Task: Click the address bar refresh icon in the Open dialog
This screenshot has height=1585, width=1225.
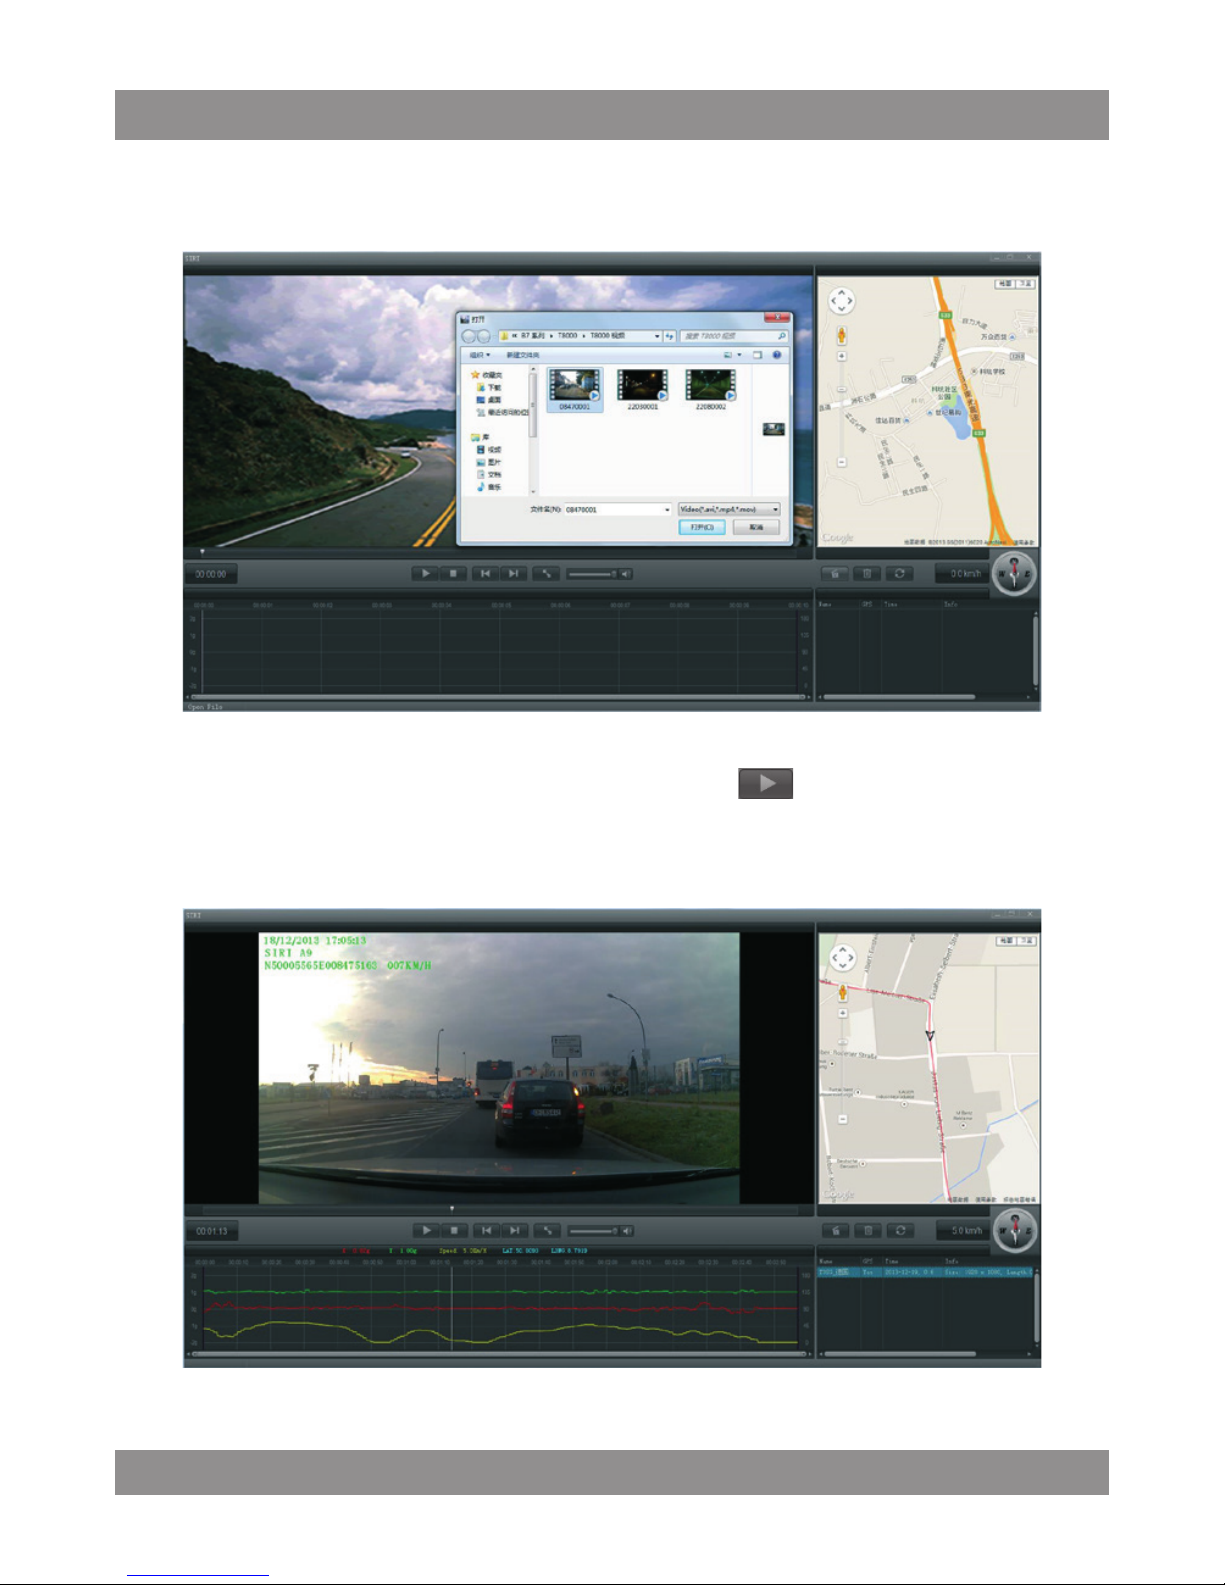Action: (x=670, y=337)
